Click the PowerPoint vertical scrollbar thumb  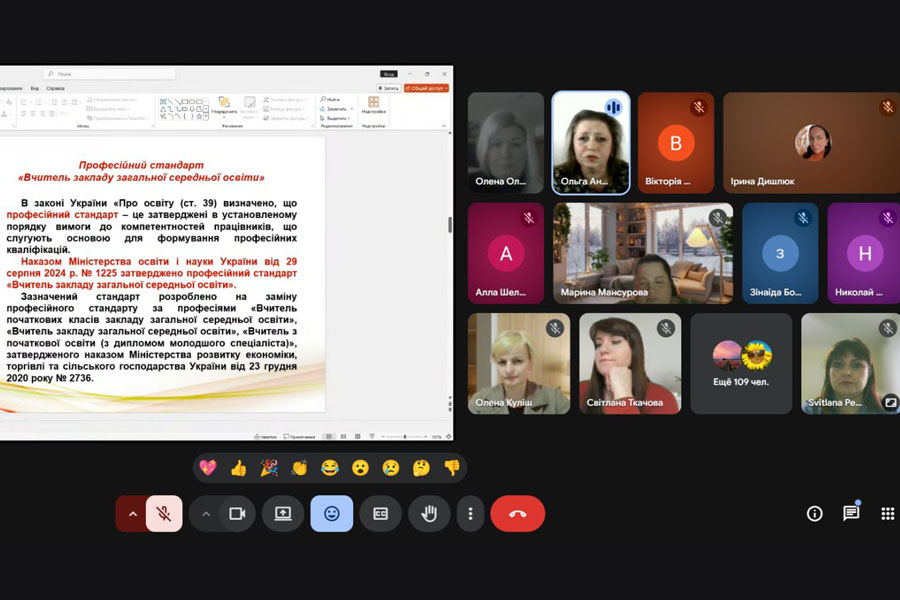[x=449, y=224]
